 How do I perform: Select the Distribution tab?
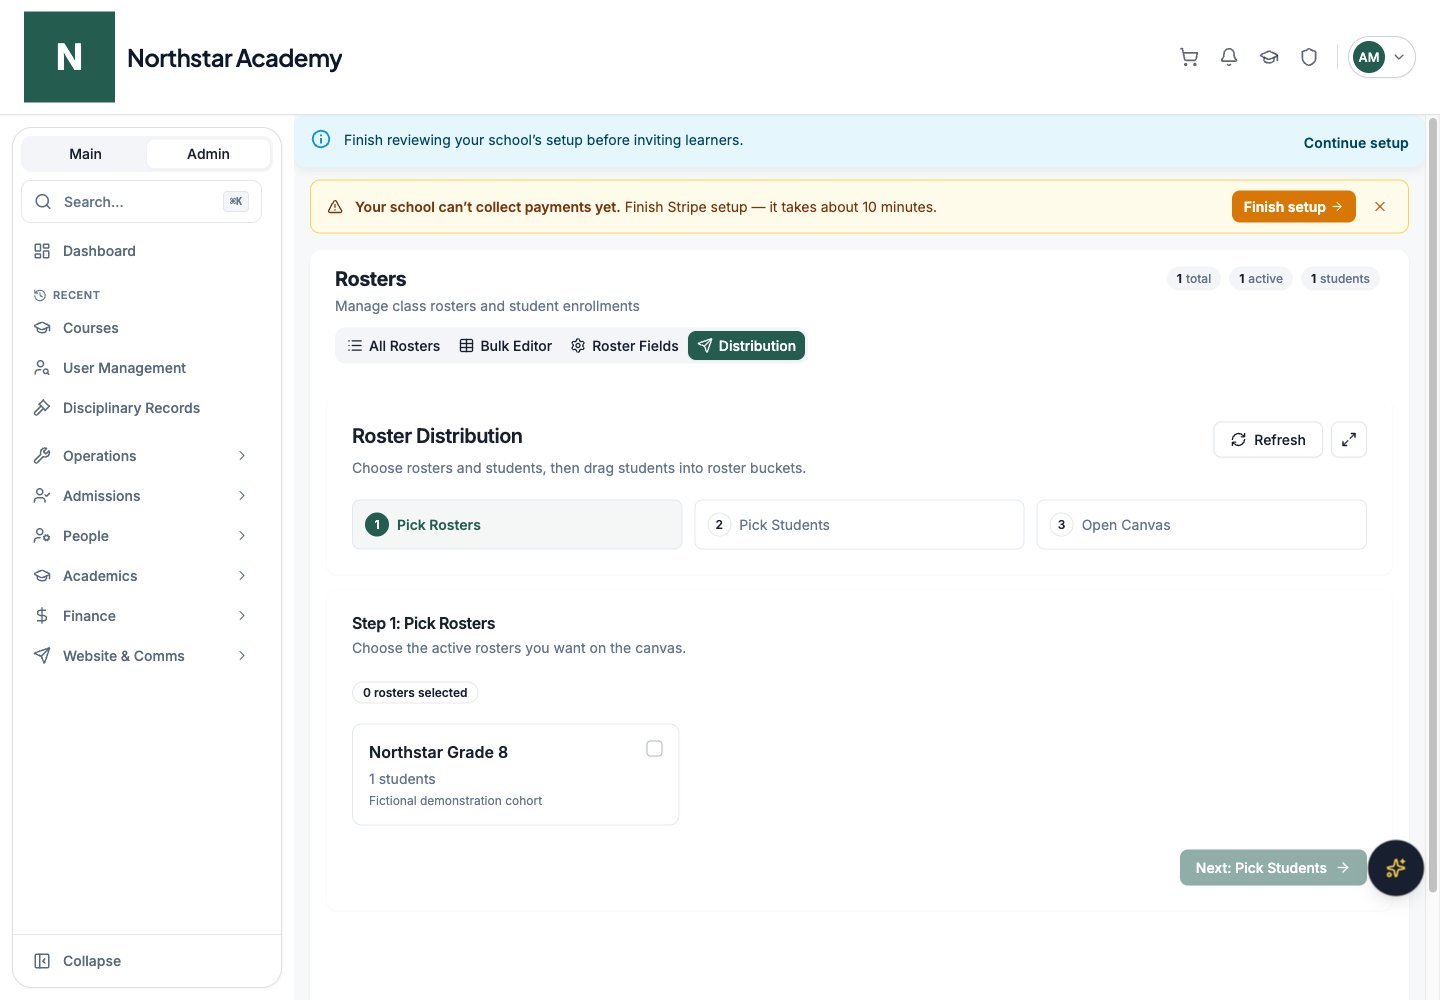click(746, 346)
